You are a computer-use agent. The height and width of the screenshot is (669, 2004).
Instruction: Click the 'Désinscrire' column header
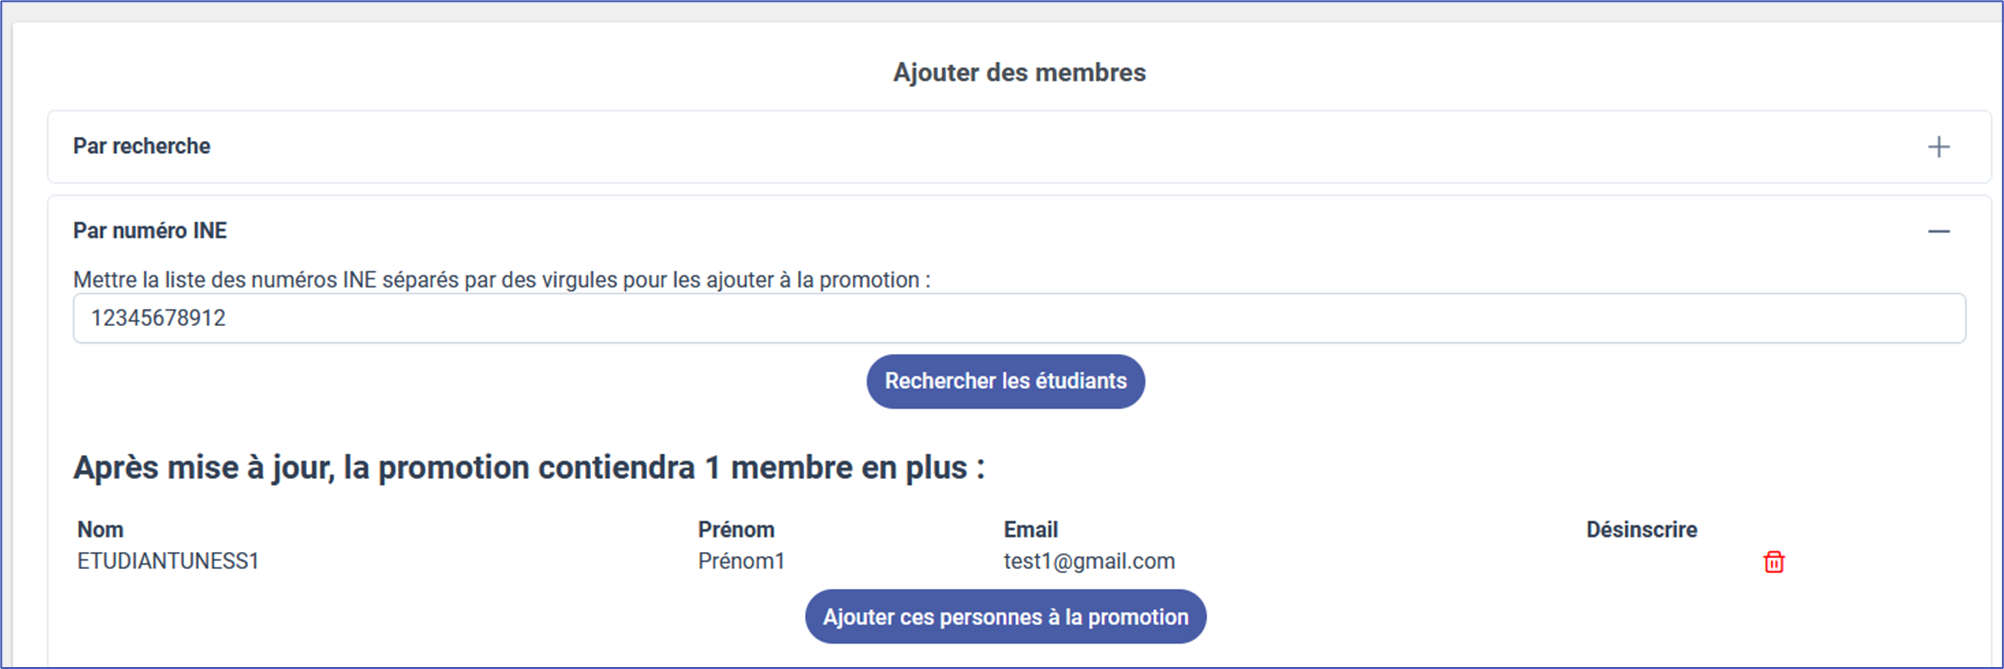(x=1641, y=530)
